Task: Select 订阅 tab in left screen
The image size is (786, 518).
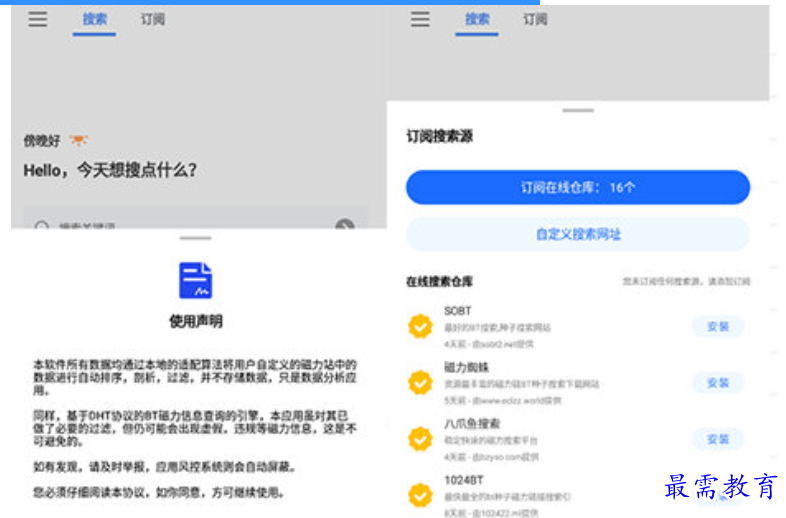Action: [152, 20]
